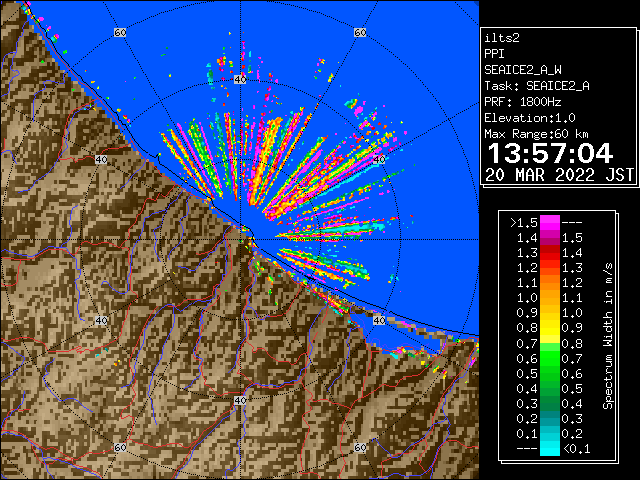640x480 pixels.
Task: Pick the red band of the color scale
Action: (550, 253)
